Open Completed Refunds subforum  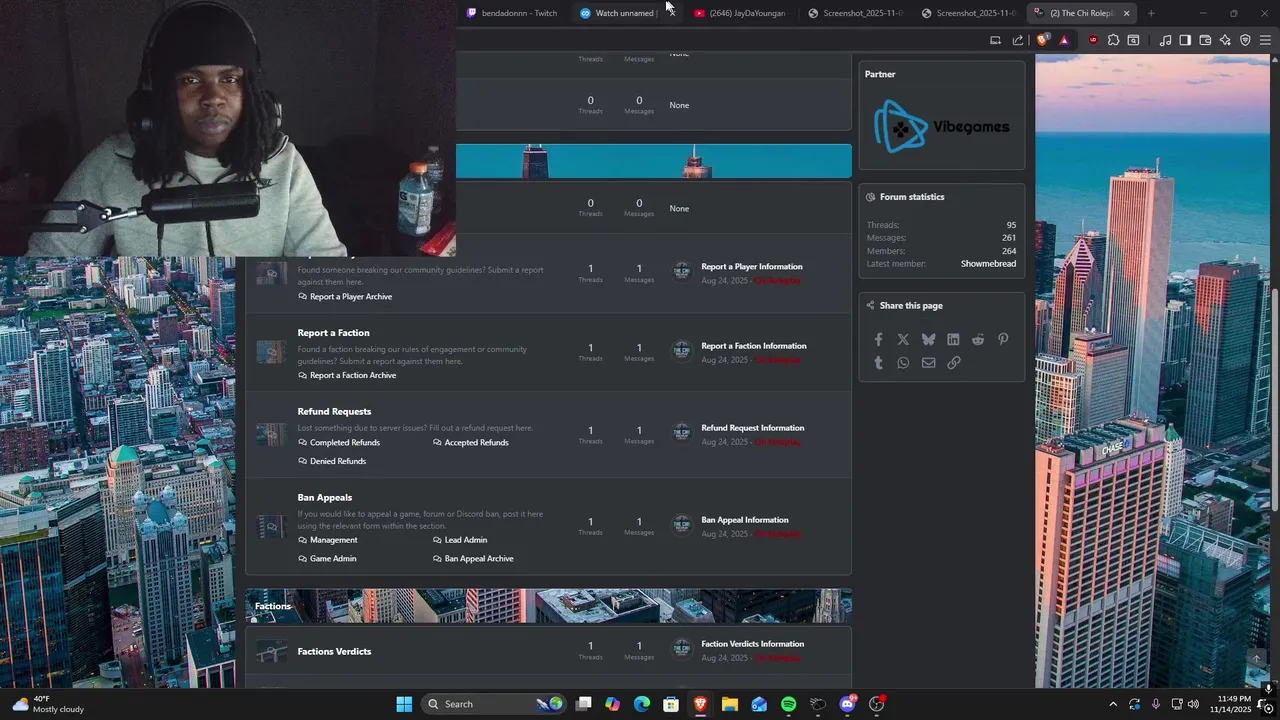tap(345, 443)
